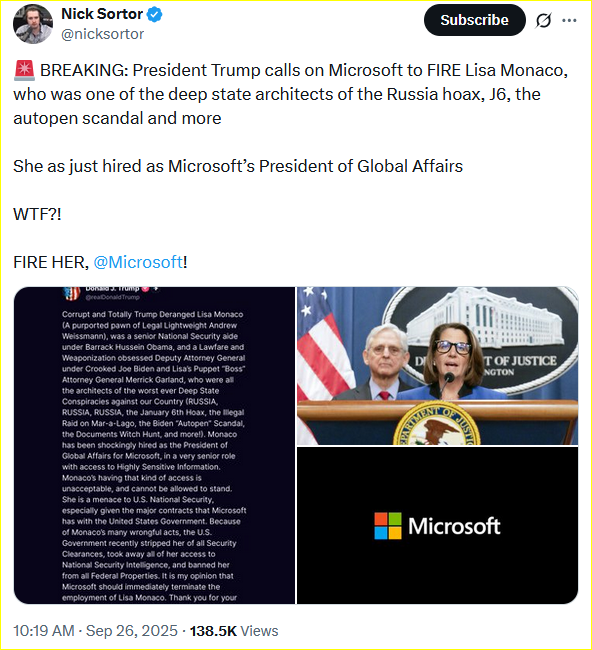Click the red siren emoji before BREAKING
Image resolution: width=592 pixels, height=650 pixels.
click(x=24, y=70)
